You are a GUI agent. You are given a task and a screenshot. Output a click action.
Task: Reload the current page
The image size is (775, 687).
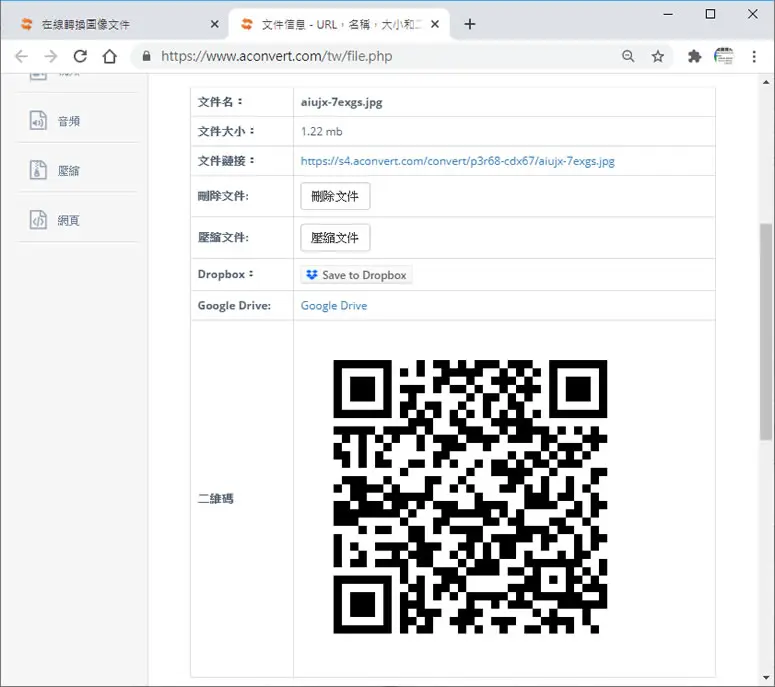(x=80, y=56)
